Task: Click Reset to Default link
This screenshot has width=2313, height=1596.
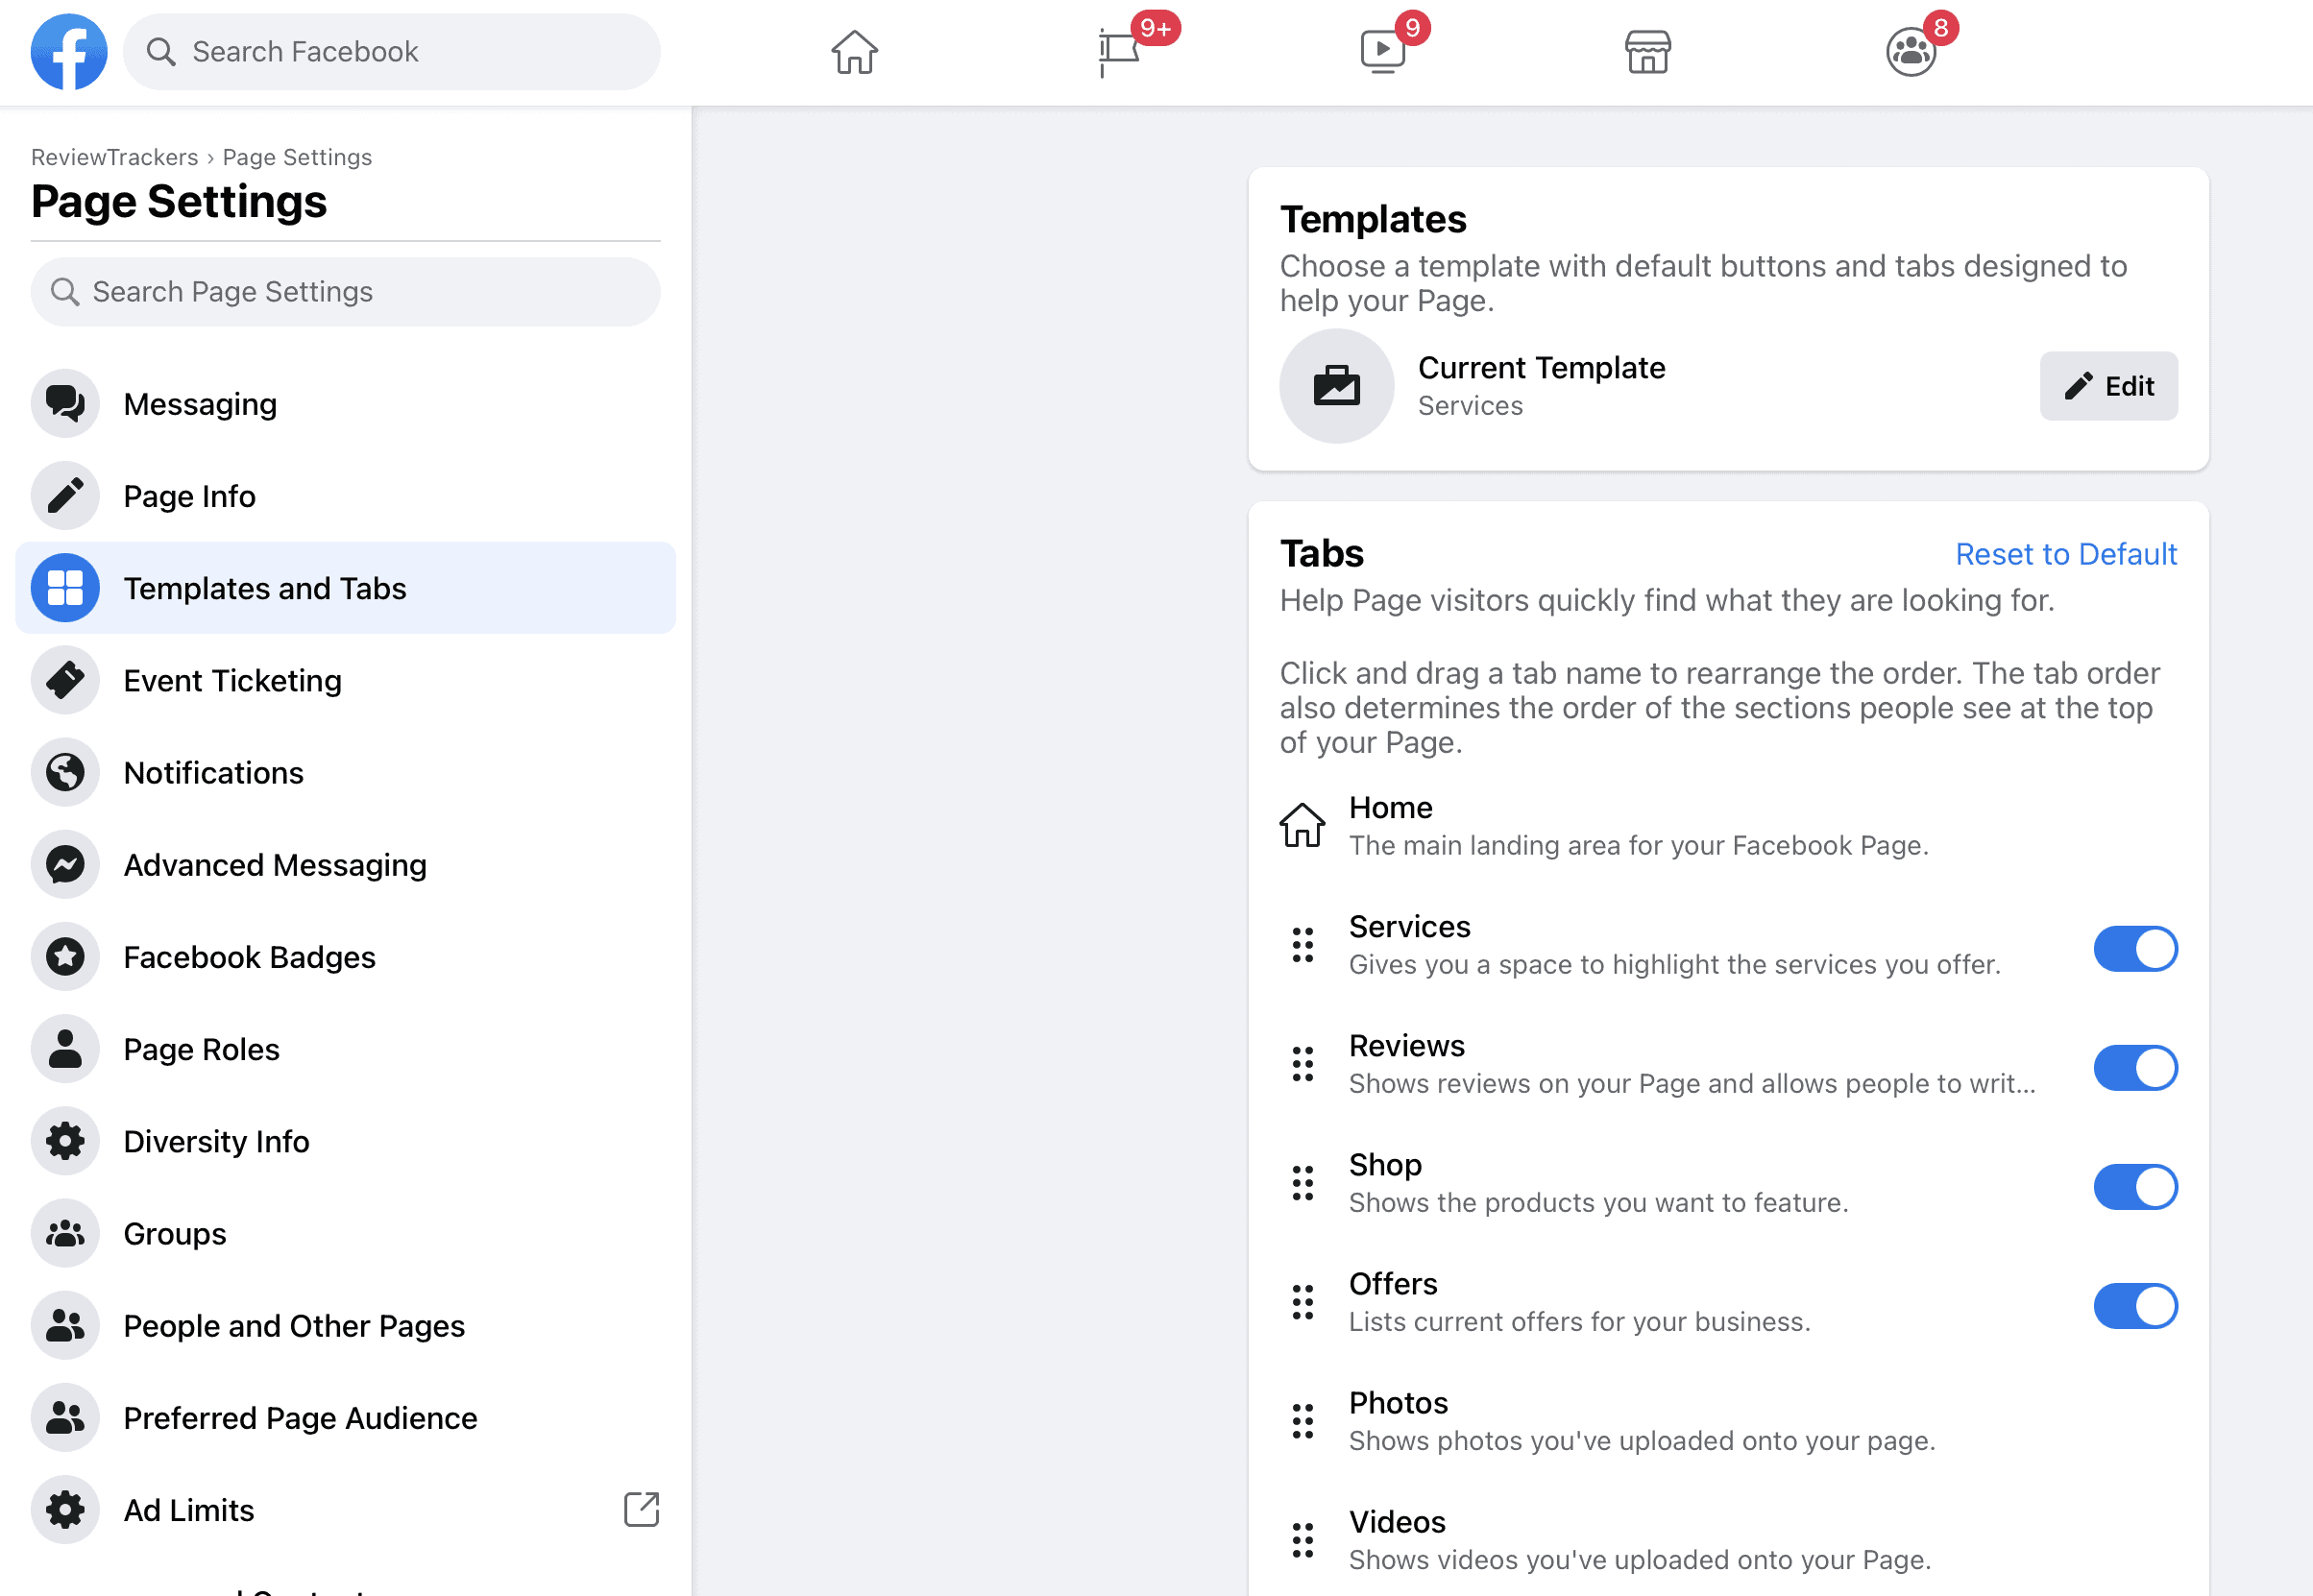Action: coord(2065,554)
